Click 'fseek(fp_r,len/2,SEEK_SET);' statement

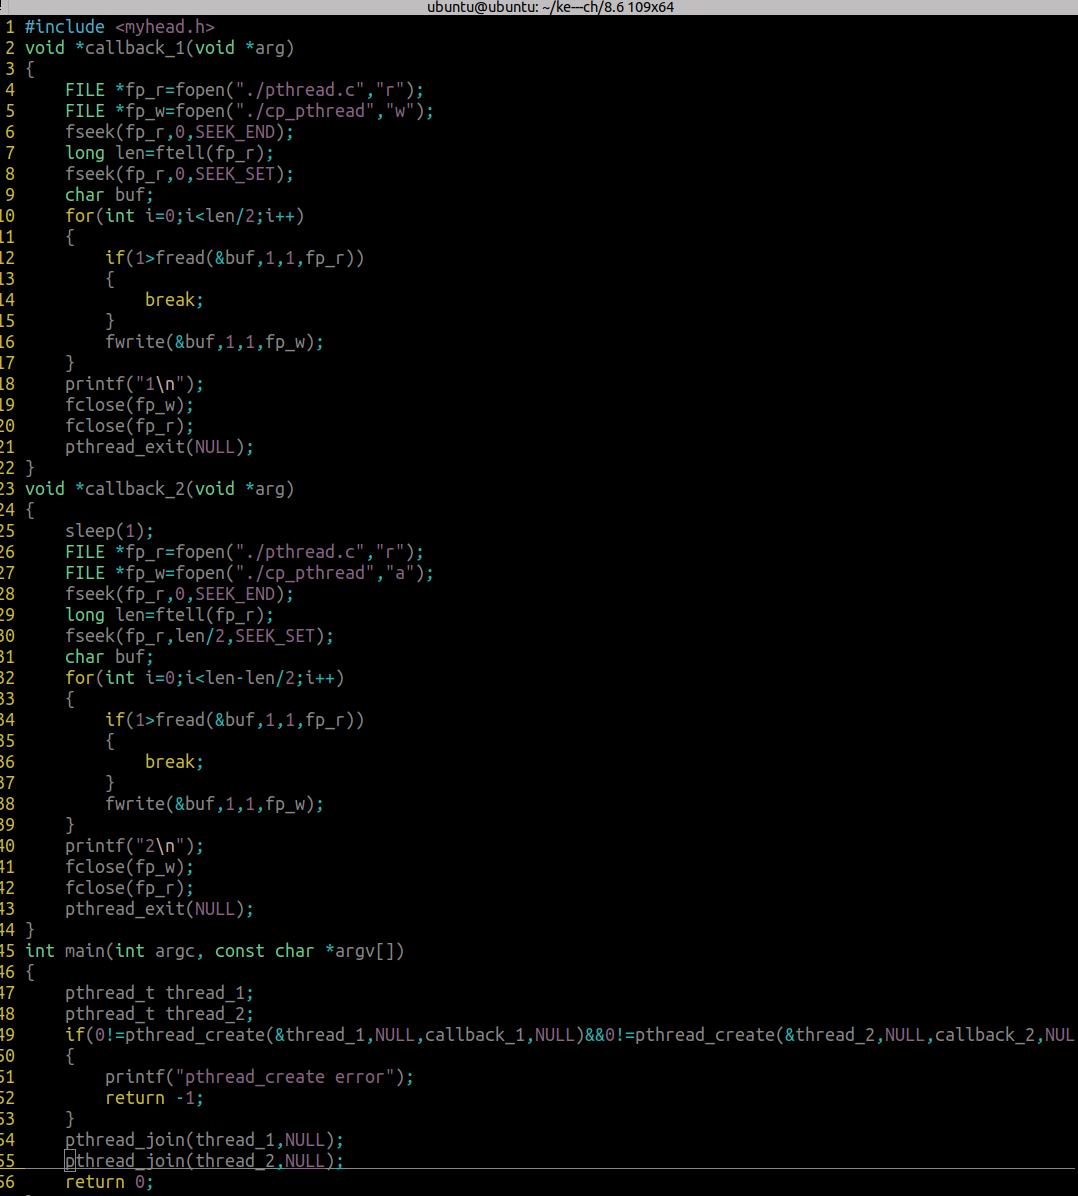click(199, 635)
